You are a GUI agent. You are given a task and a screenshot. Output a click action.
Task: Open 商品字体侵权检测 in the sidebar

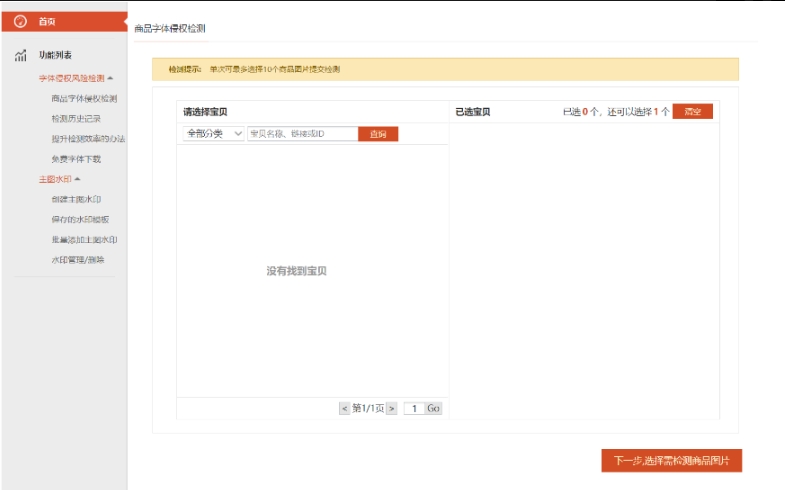coord(84,99)
